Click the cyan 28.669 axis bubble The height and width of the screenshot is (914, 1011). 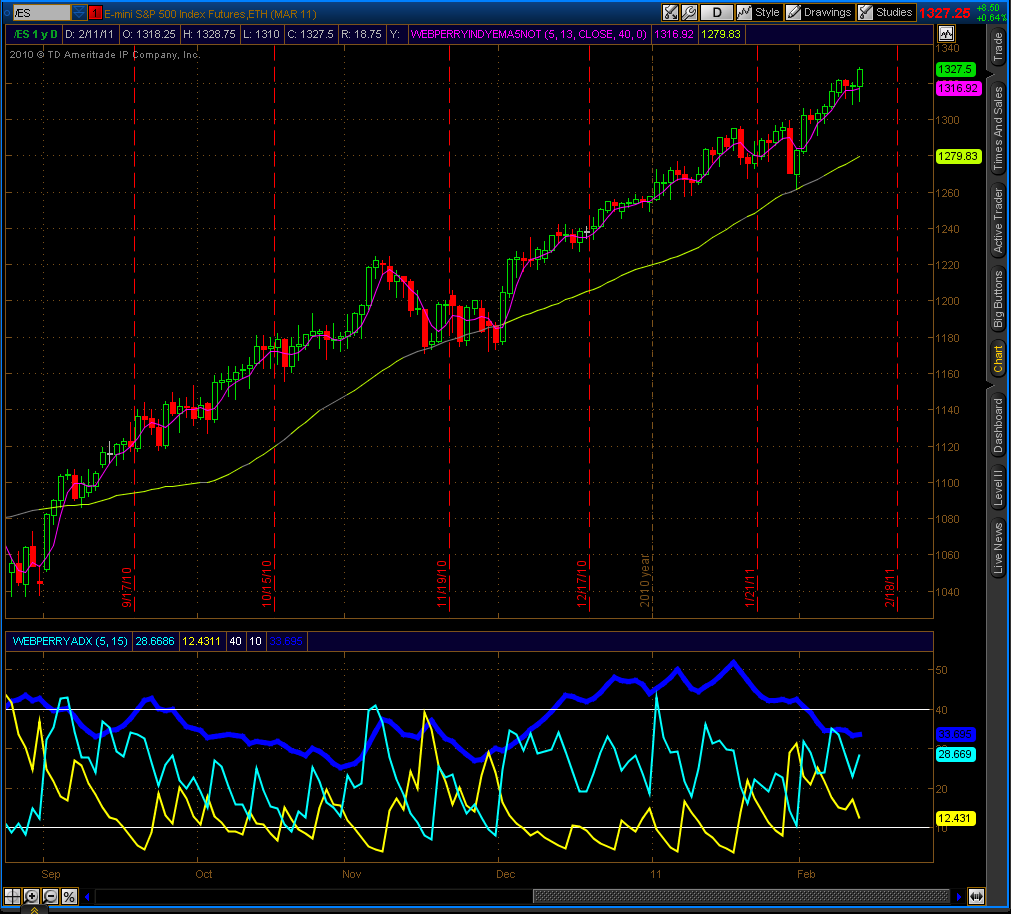pos(956,754)
